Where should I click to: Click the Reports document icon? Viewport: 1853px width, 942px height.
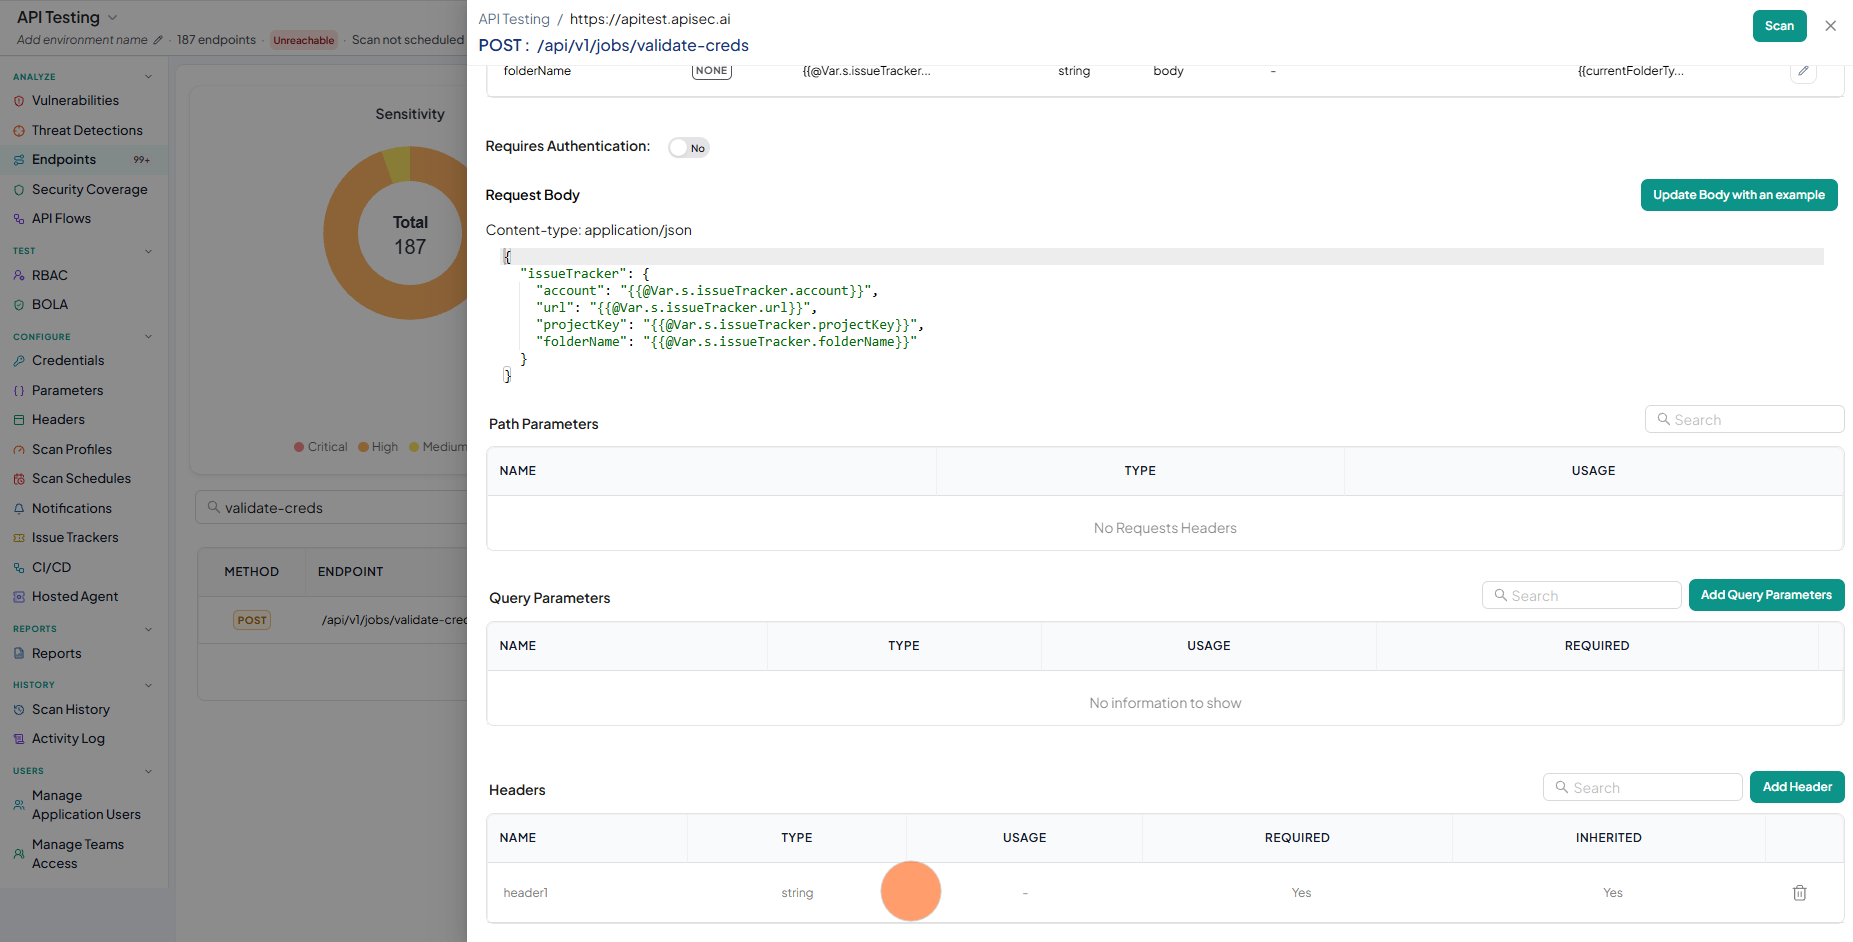click(x=19, y=654)
